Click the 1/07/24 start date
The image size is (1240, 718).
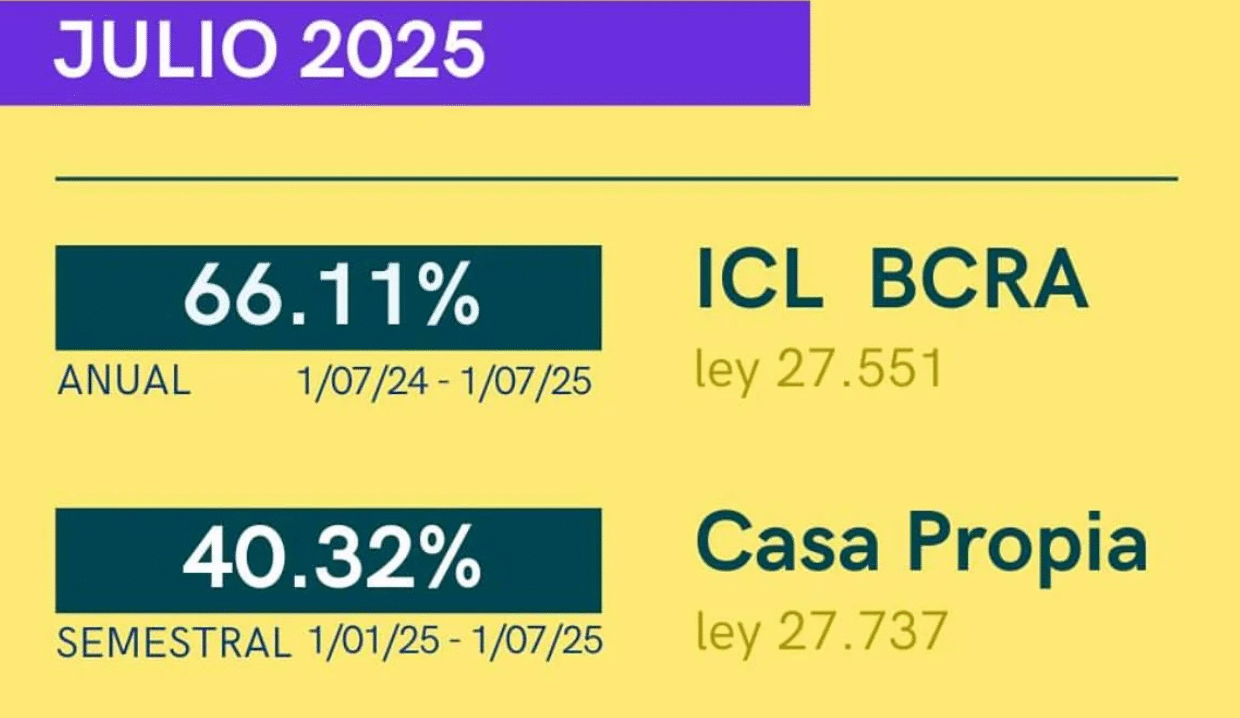tap(364, 381)
